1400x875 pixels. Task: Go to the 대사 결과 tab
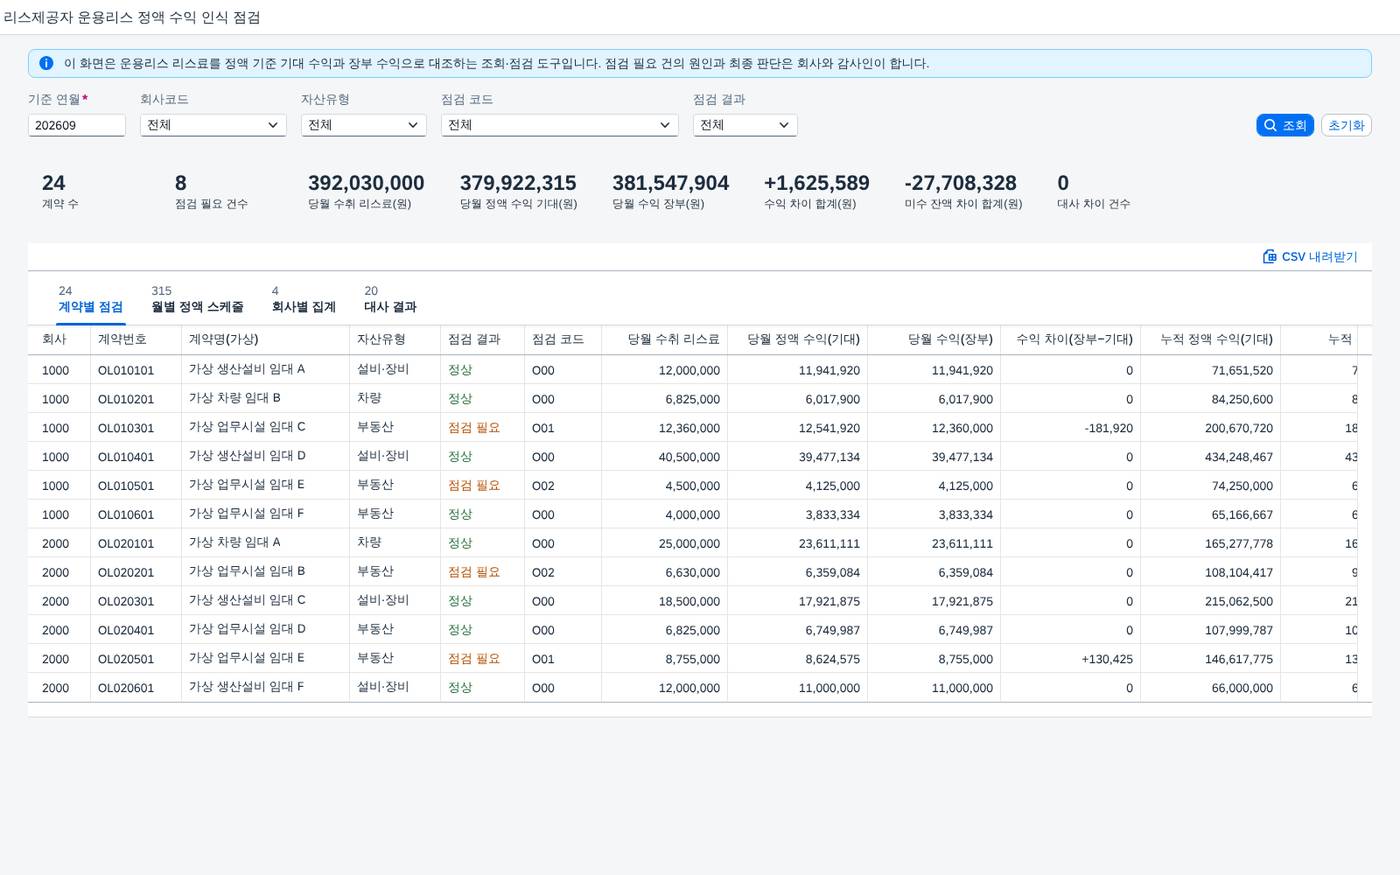coord(390,299)
